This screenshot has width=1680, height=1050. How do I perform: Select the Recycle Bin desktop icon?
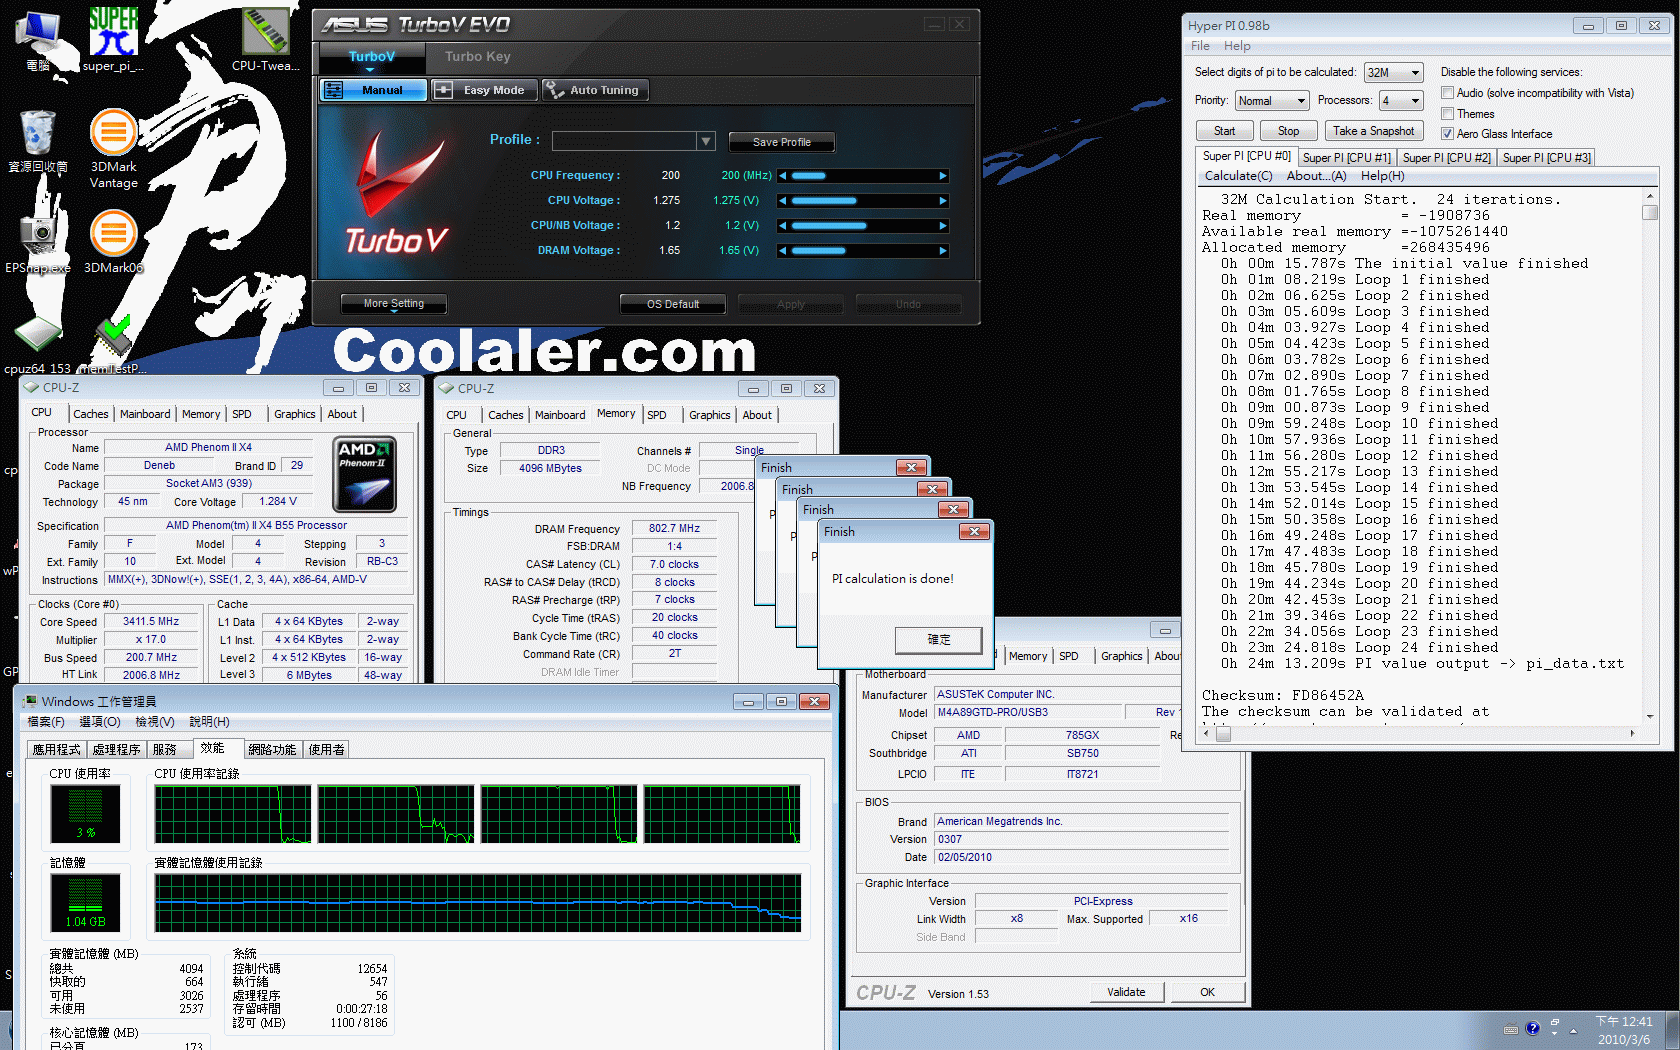tap(38, 140)
